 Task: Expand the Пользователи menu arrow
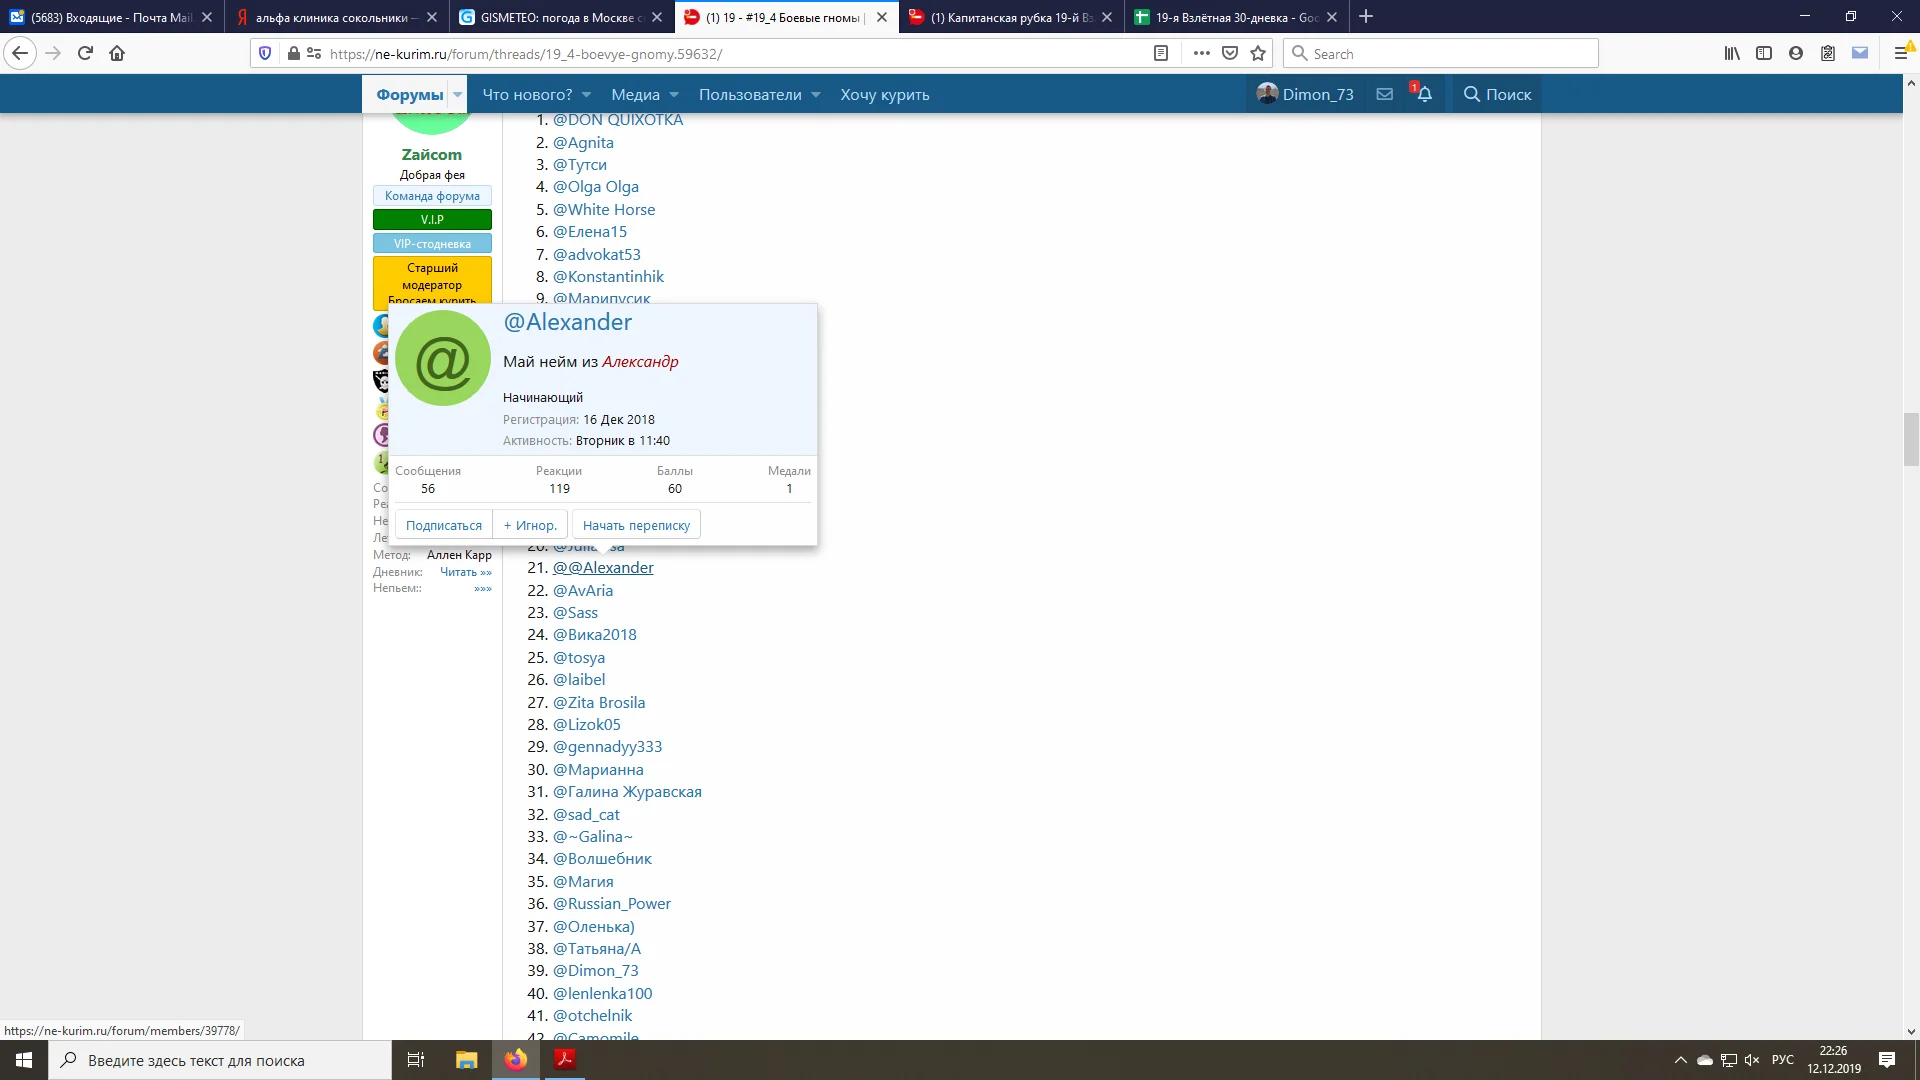(816, 94)
